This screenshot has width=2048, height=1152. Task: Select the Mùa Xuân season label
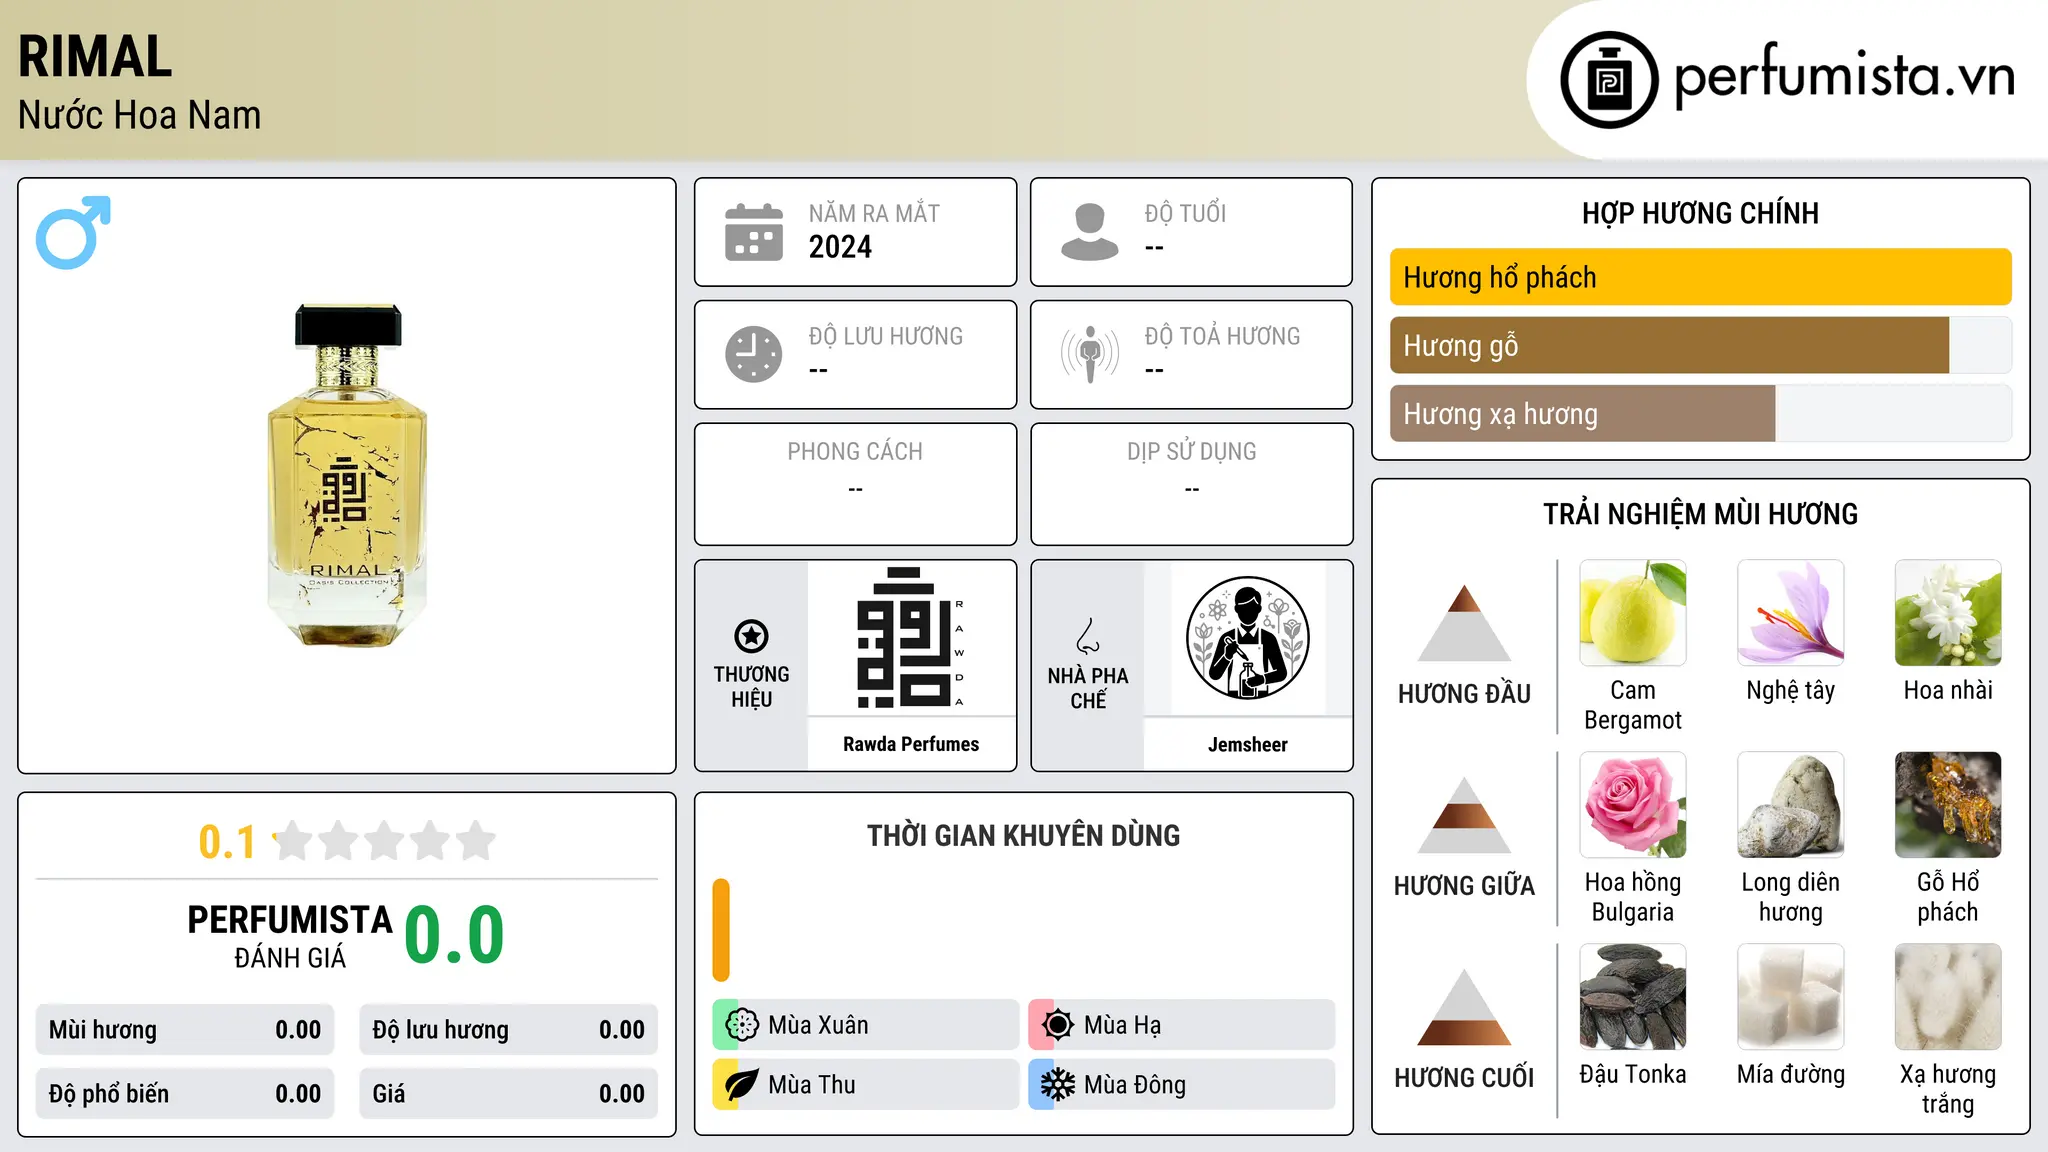[x=818, y=1025]
